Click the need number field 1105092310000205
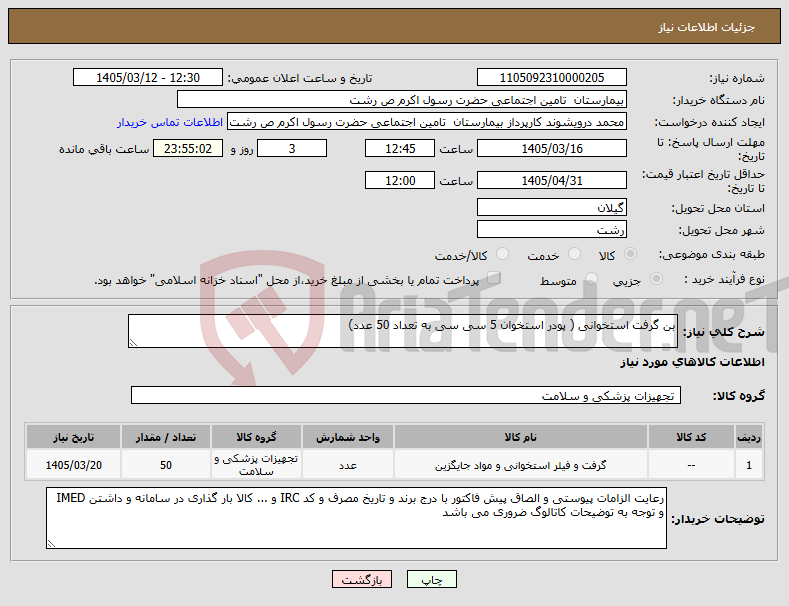Viewport: 789px width, 606px height. pos(551,78)
